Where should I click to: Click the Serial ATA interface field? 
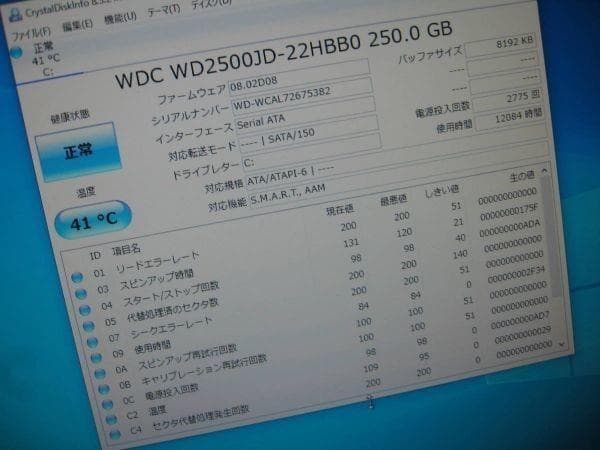pos(306,115)
